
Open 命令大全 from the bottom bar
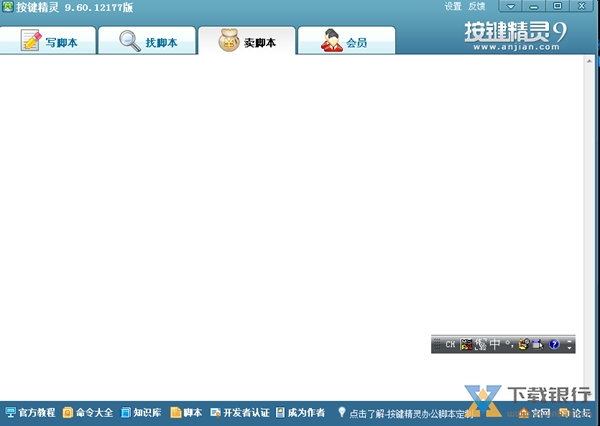(x=88, y=413)
